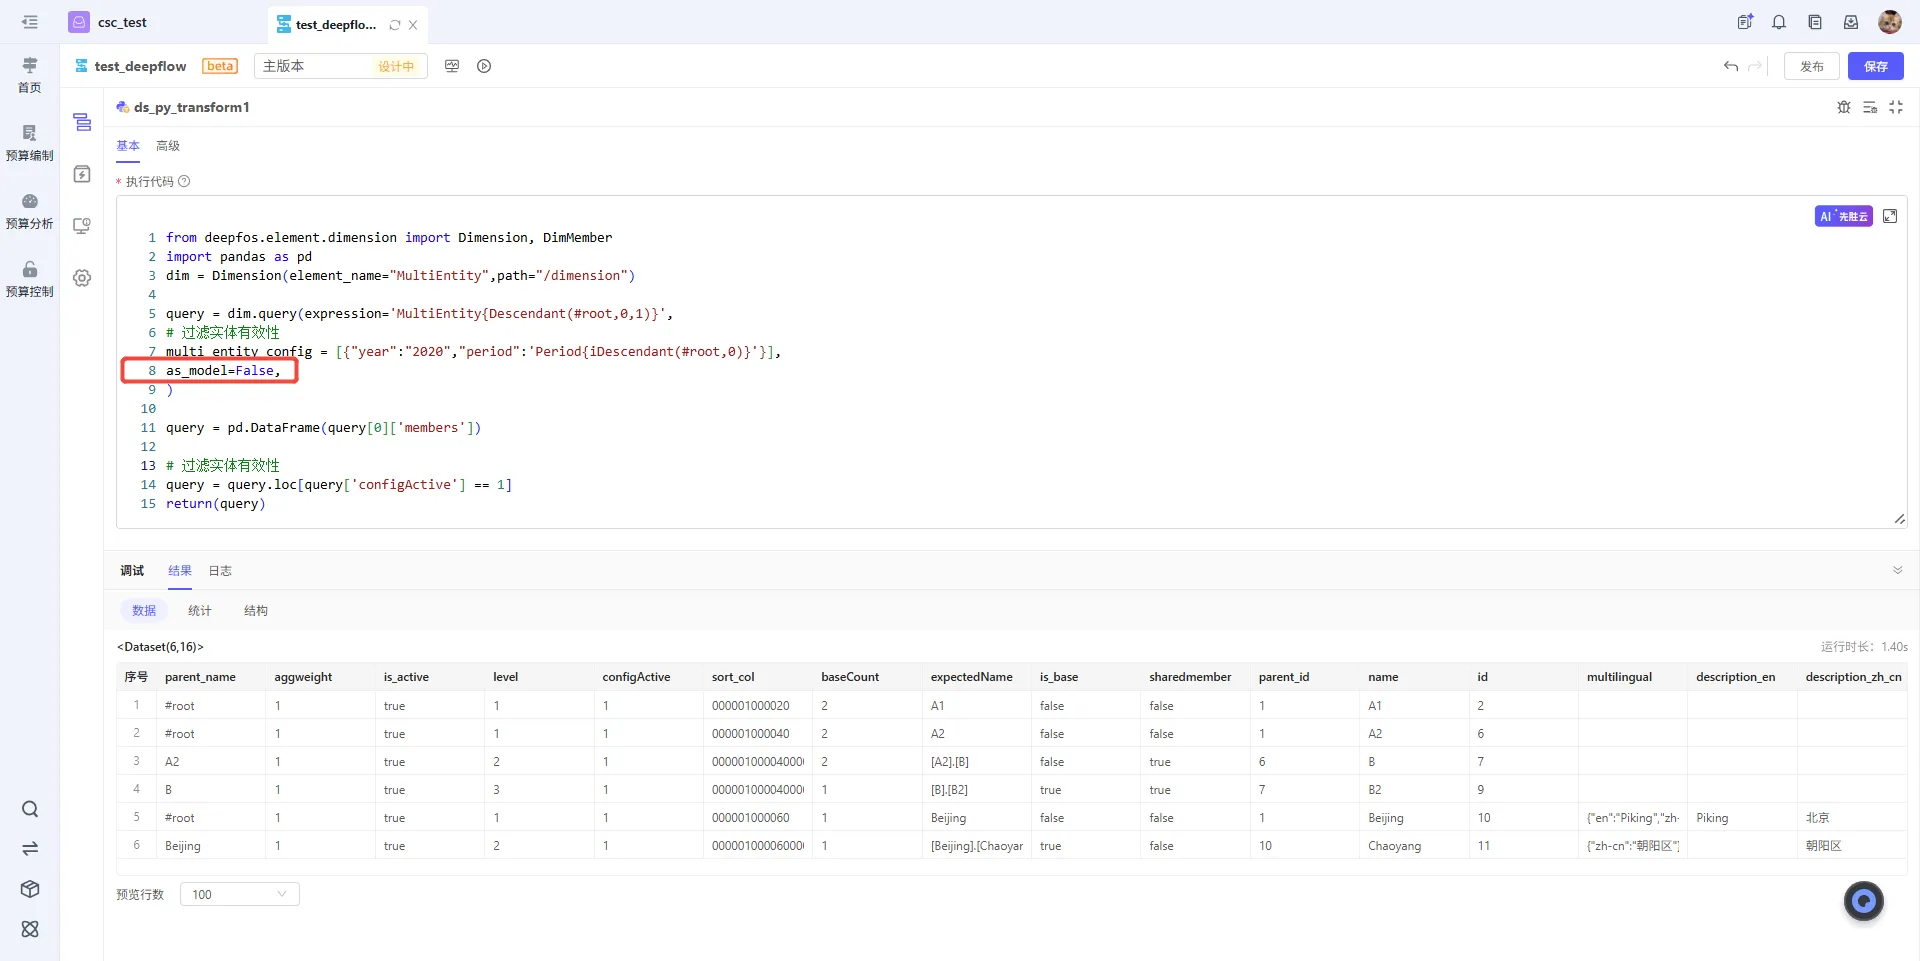
Task: Undo the last change
Action: pyautogui.click(x=1731, y=66)
